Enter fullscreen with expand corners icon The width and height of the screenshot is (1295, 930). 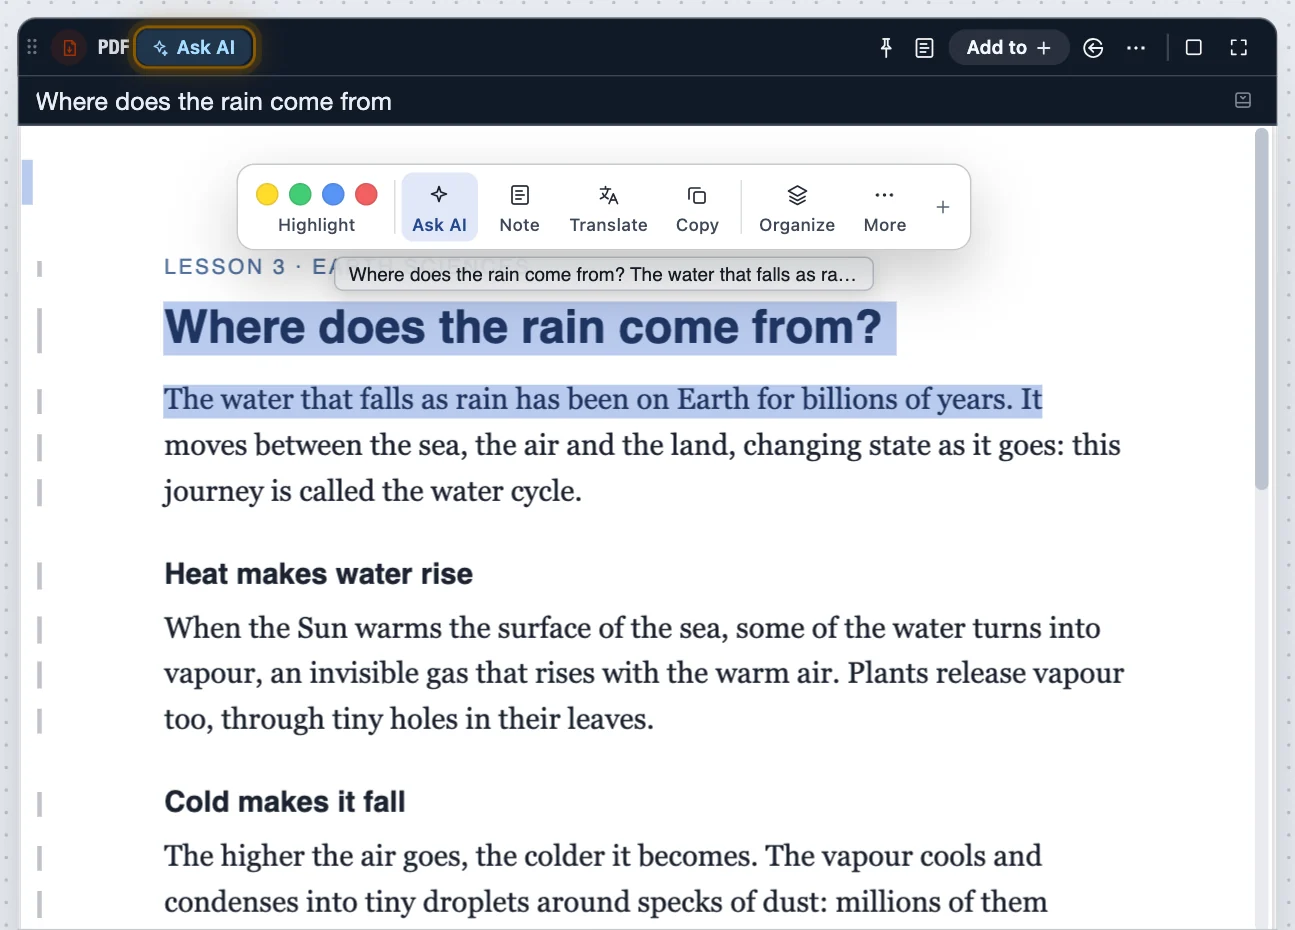1239,47
